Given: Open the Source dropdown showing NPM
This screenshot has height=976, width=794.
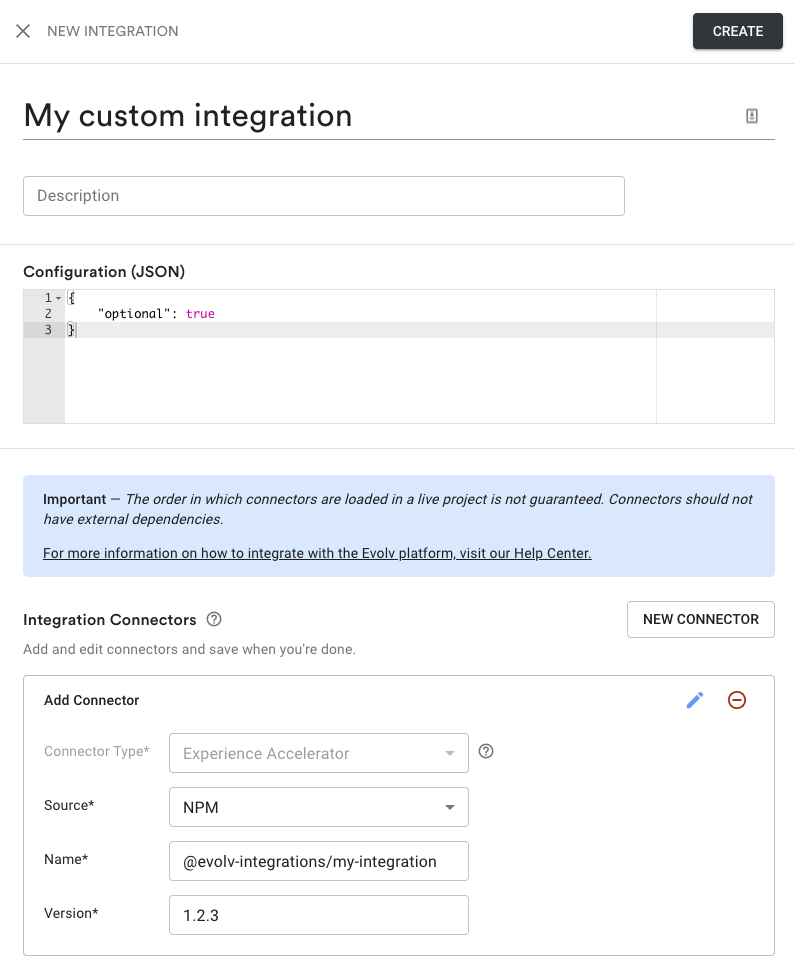Looking at the screenshot, I should coord(319,807).
